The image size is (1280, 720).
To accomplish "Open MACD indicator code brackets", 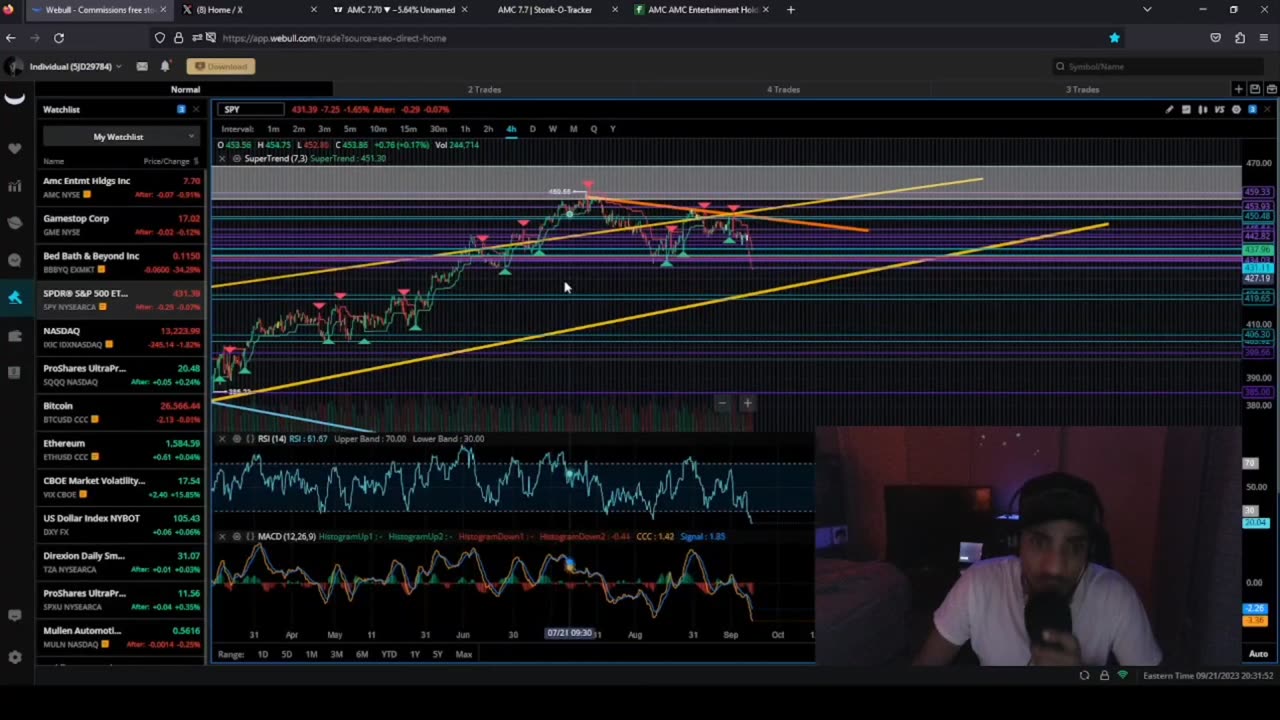I will tap(249, 536).
